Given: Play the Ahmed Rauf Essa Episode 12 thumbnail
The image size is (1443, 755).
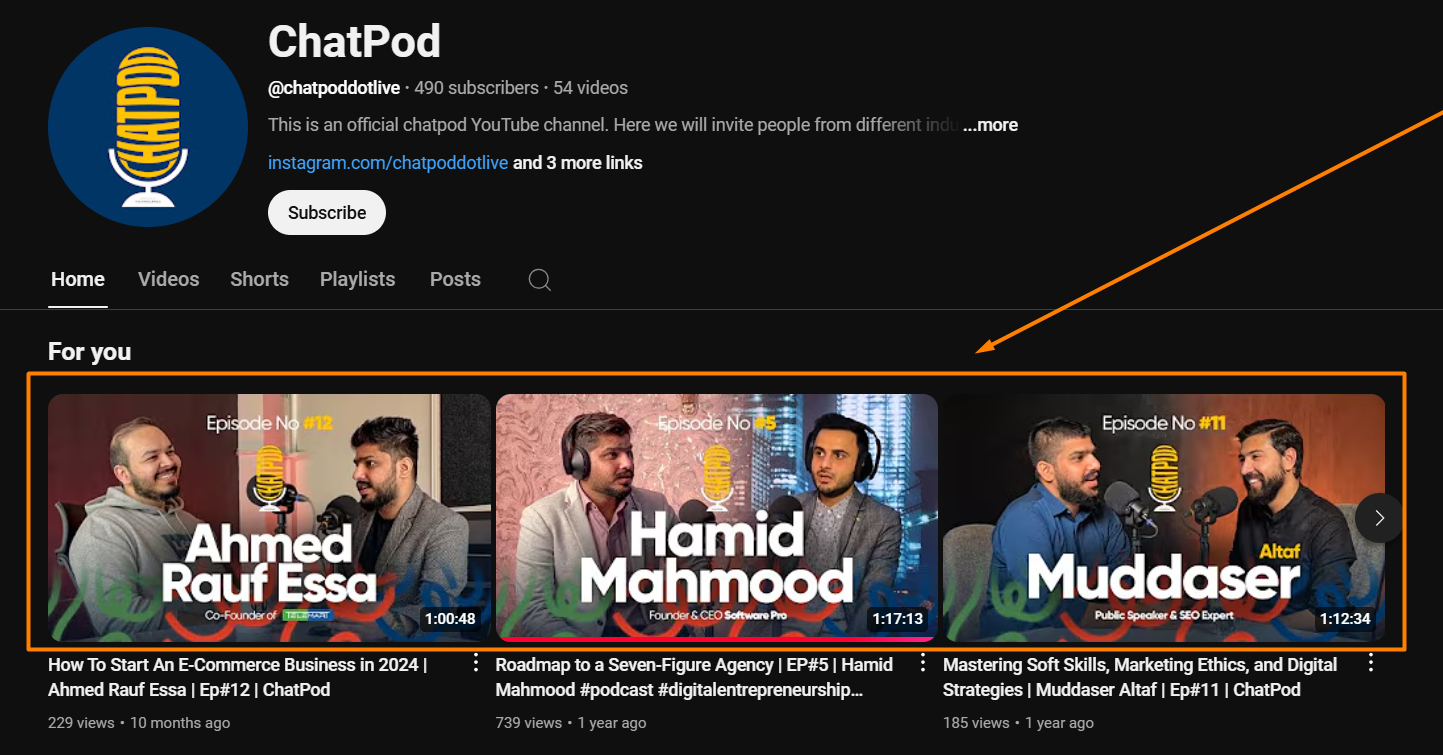Looking at the screenshot, I should [x=269, y=517].
